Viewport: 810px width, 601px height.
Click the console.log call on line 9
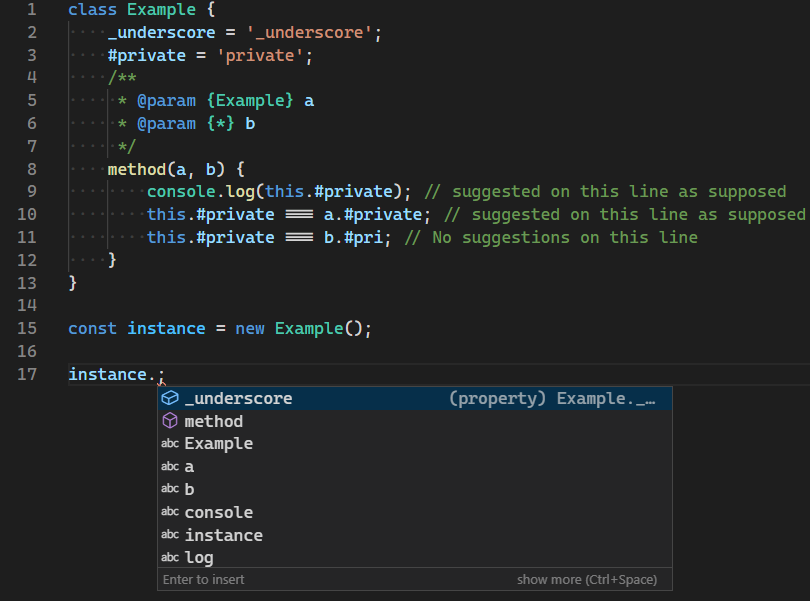point(185,191)
